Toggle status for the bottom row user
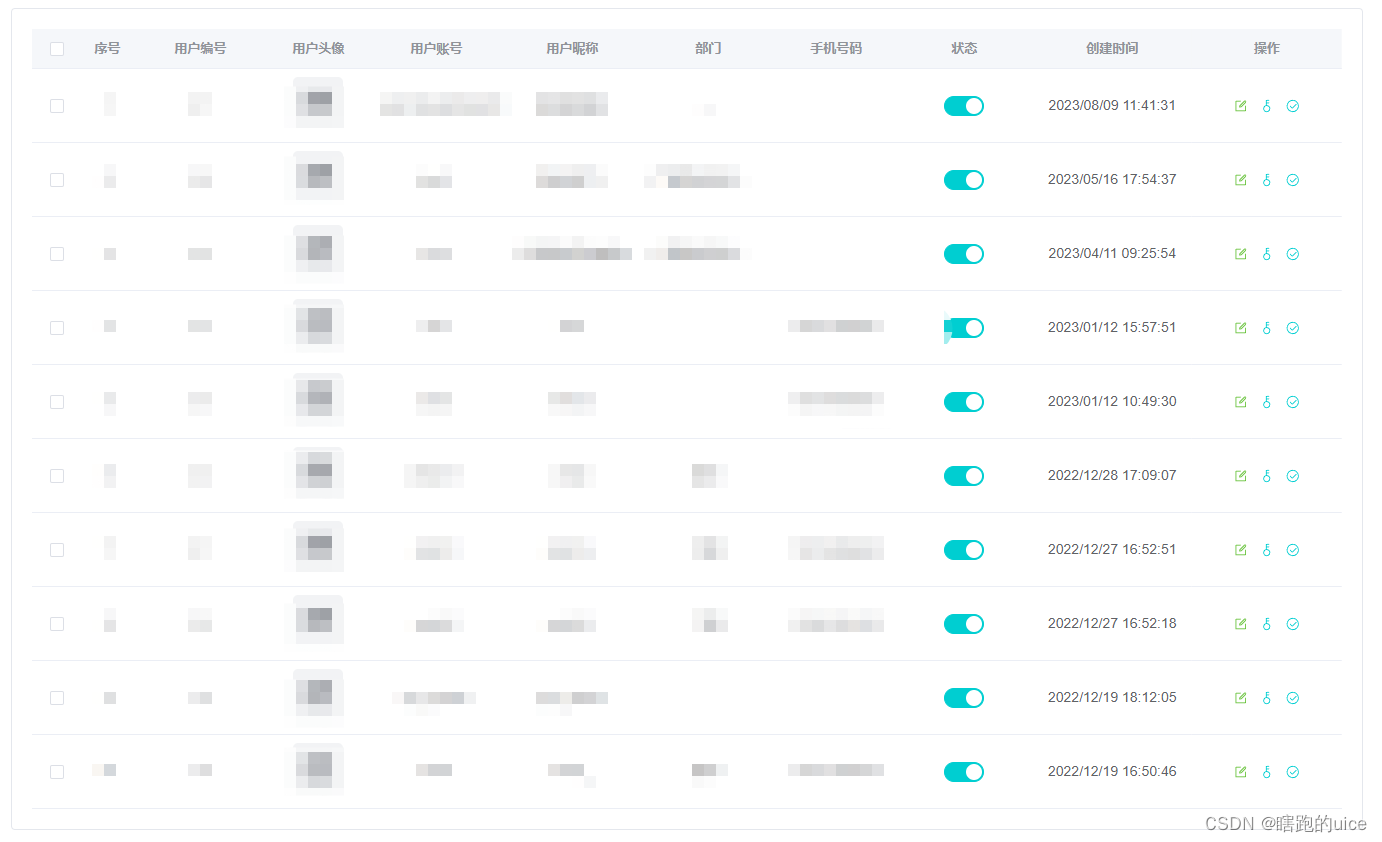Image resolution: width=1382 pixels, height=842 pixels. point(963,771)
